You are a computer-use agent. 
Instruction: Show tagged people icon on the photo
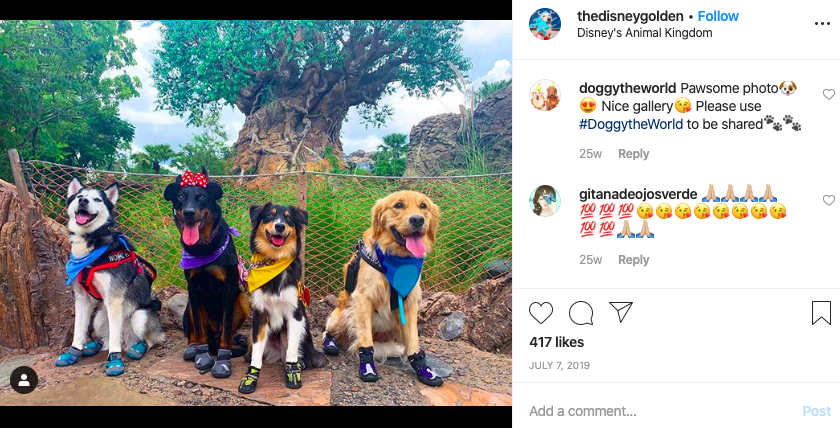click(24, 380)
